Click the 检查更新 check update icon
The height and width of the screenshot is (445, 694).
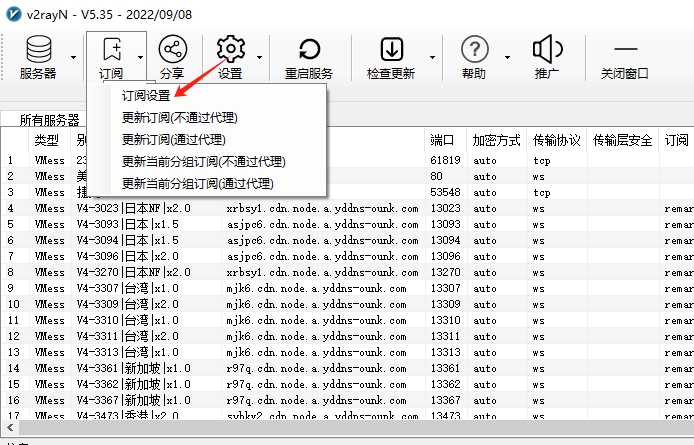[x=392, y=49]
